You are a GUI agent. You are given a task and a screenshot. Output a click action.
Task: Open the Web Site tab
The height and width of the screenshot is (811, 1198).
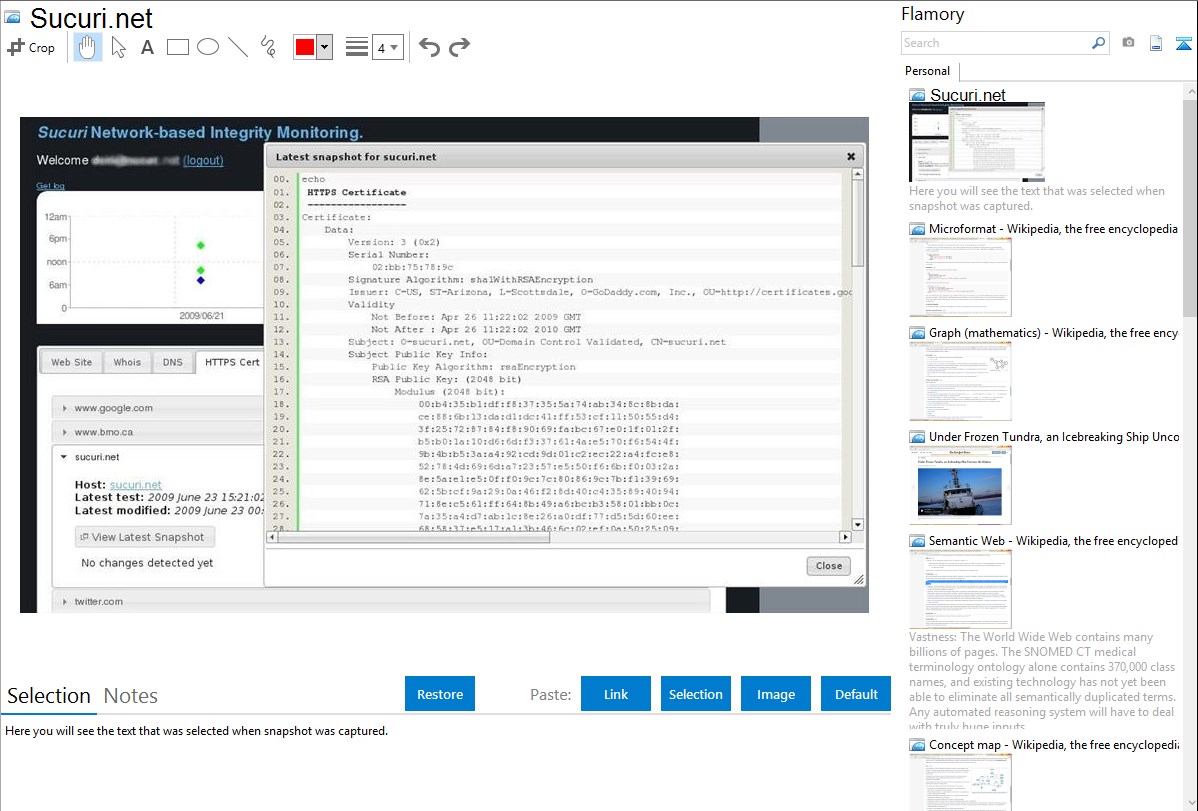[x=72, y=362]
